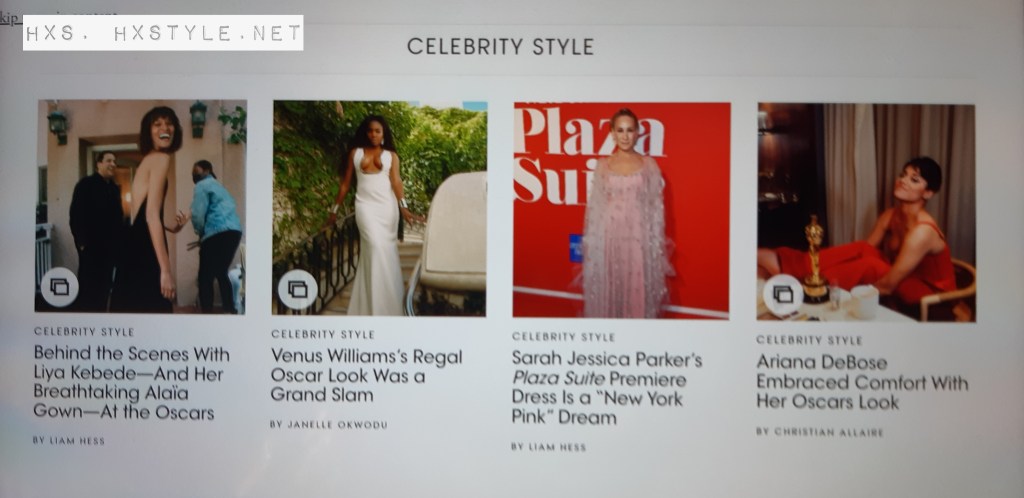
Task: Read 'Venus Williams's Regal Oscar Look' article
Action: click(366, 375)
